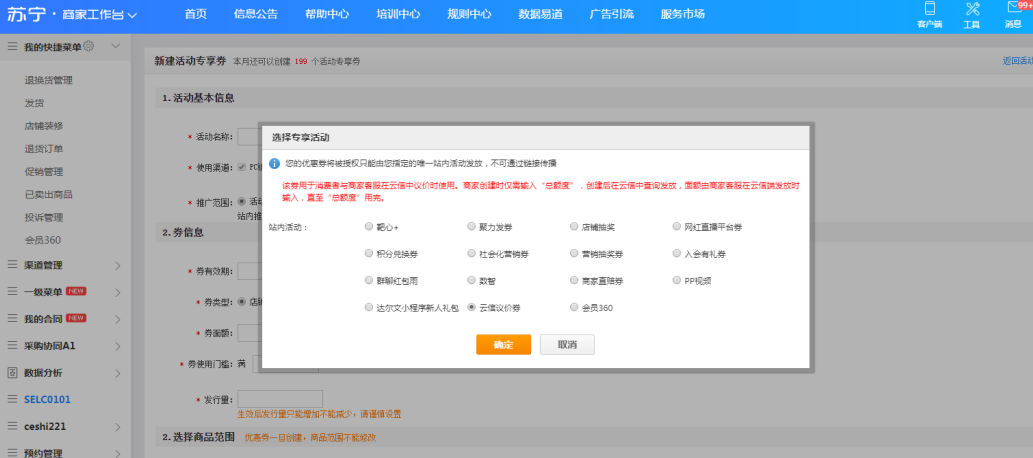Click the menu icon left of 预约管理
Image resolution: width=1033 pixels, height=458 pixels.
(x=12, y=453)
